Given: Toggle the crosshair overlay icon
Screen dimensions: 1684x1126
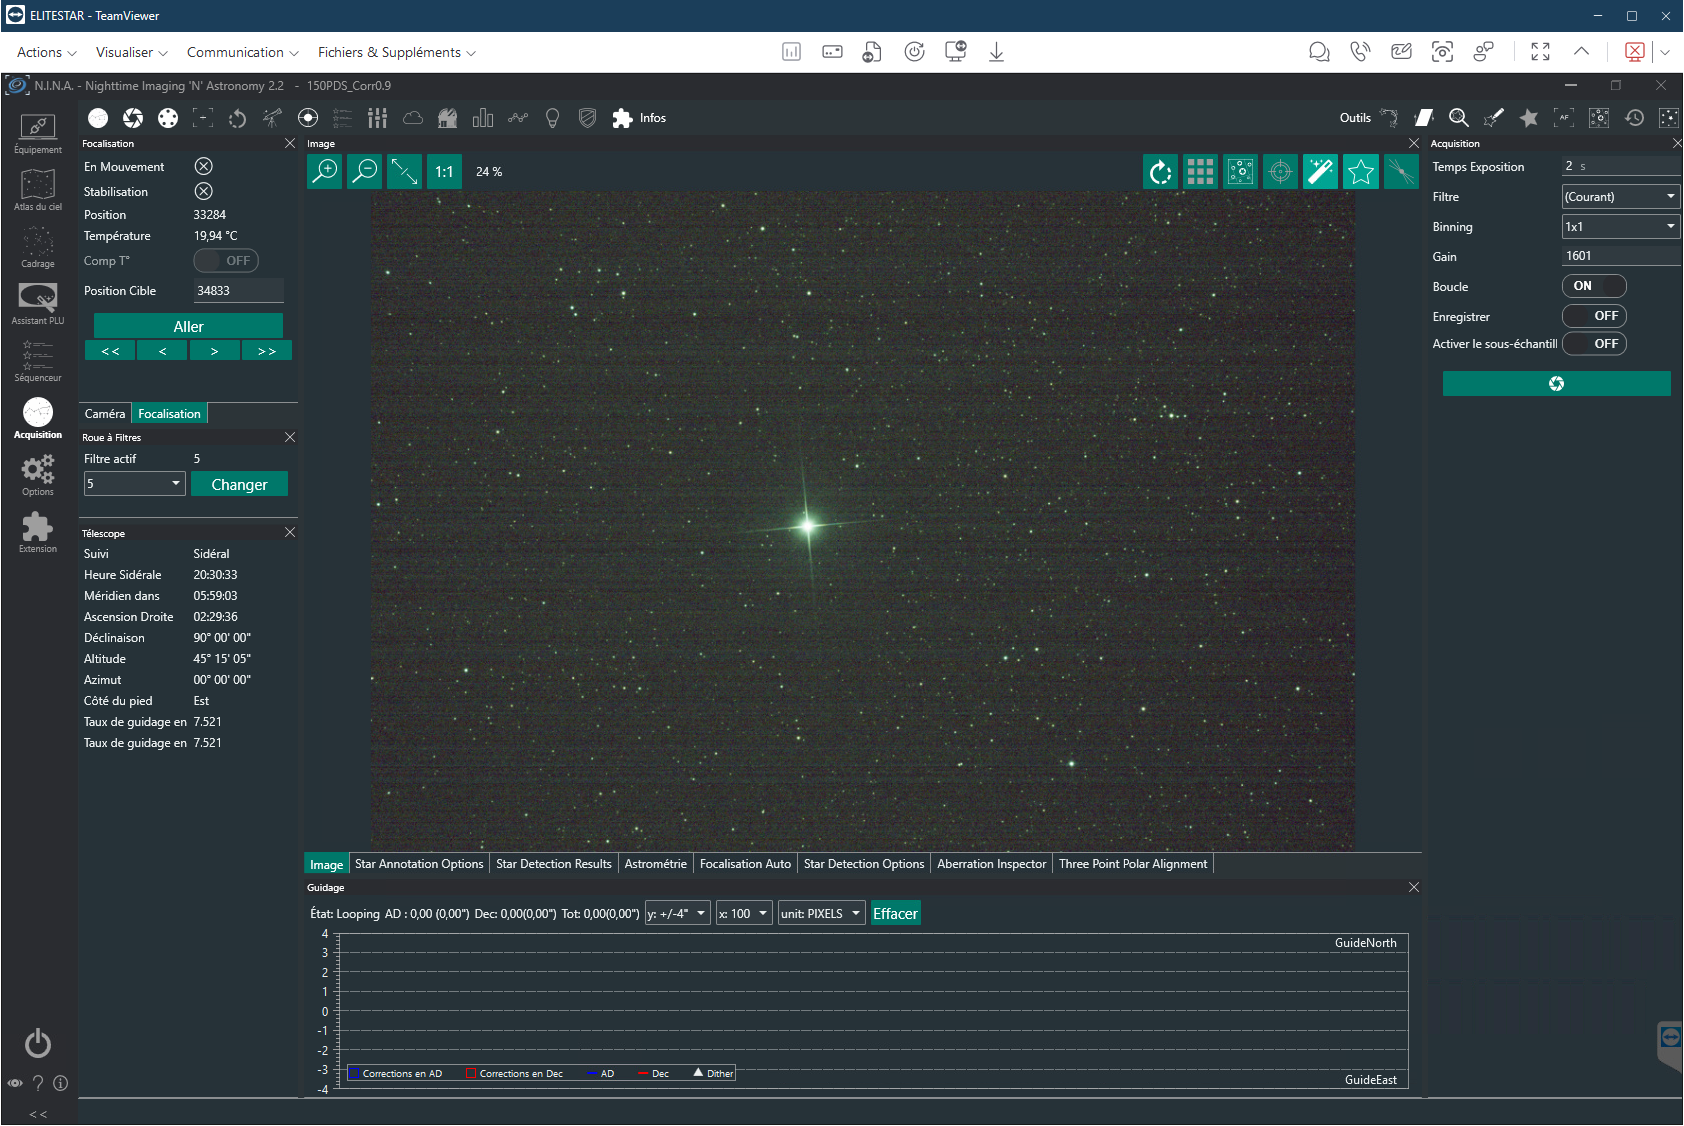Looking at the screenshot, I should [x=1280, y=172].
